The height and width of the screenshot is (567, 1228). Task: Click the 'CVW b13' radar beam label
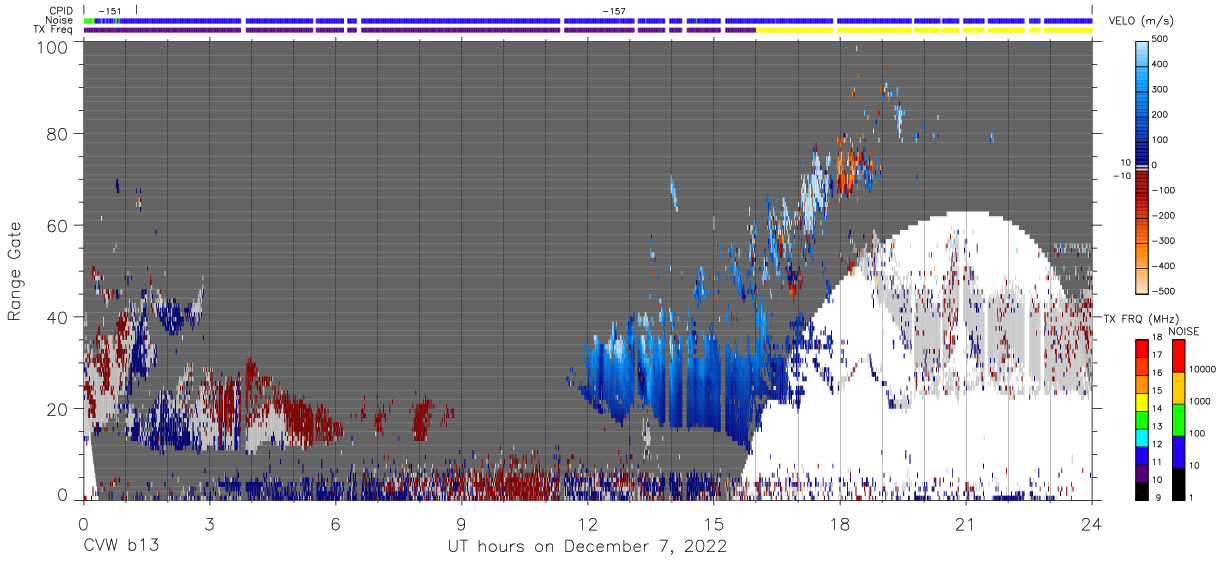click(x=120, y=547)
